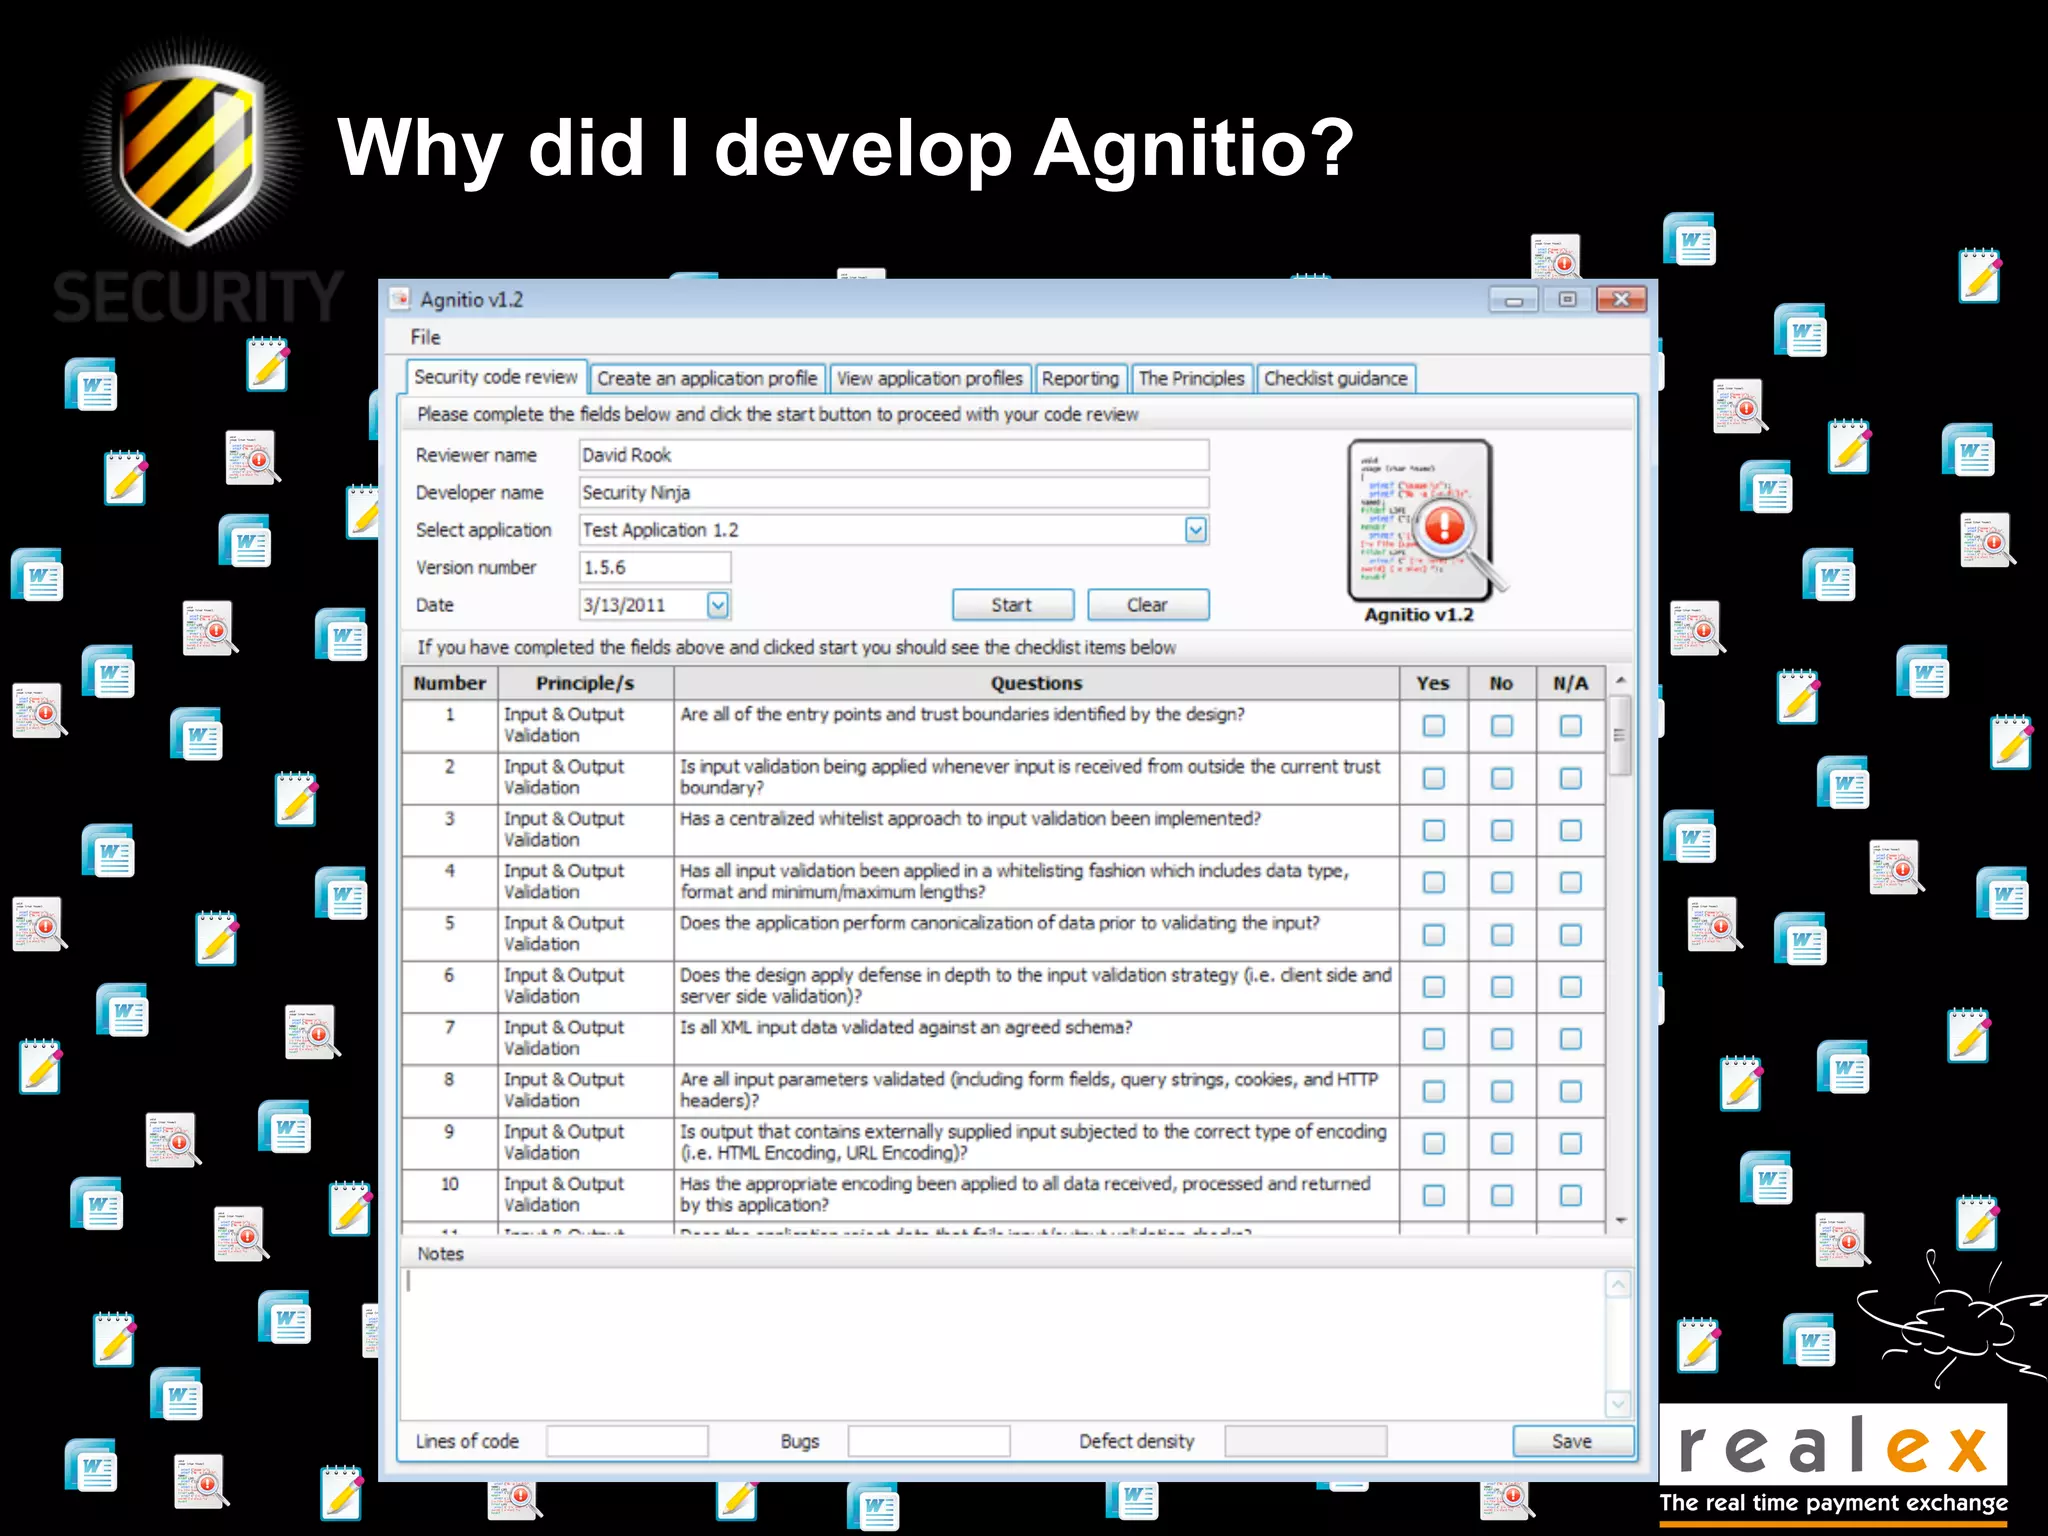
Task: Open The Principles tab
Action: [x=1191, y=378]
